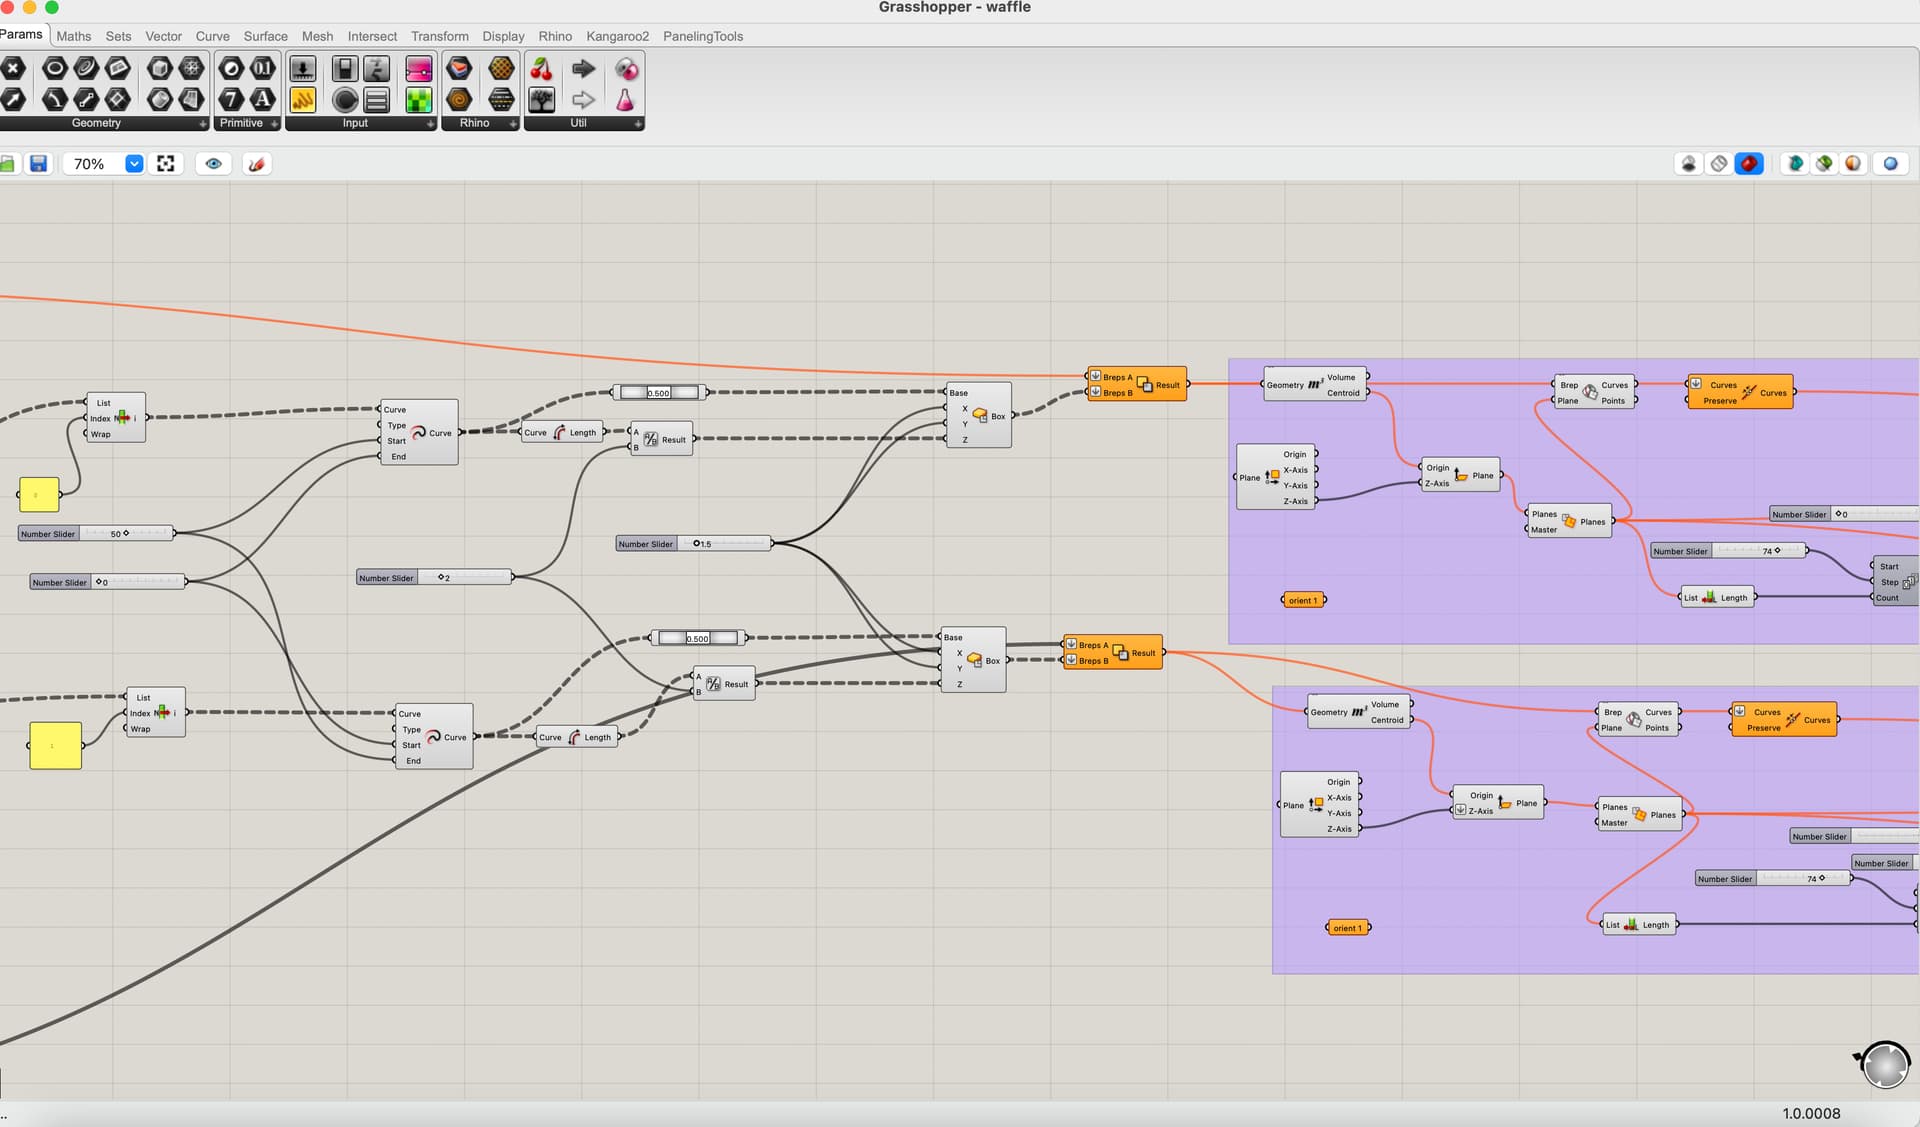
Task: Switch to wireframe preview mode
Action: coord(1719,164)
